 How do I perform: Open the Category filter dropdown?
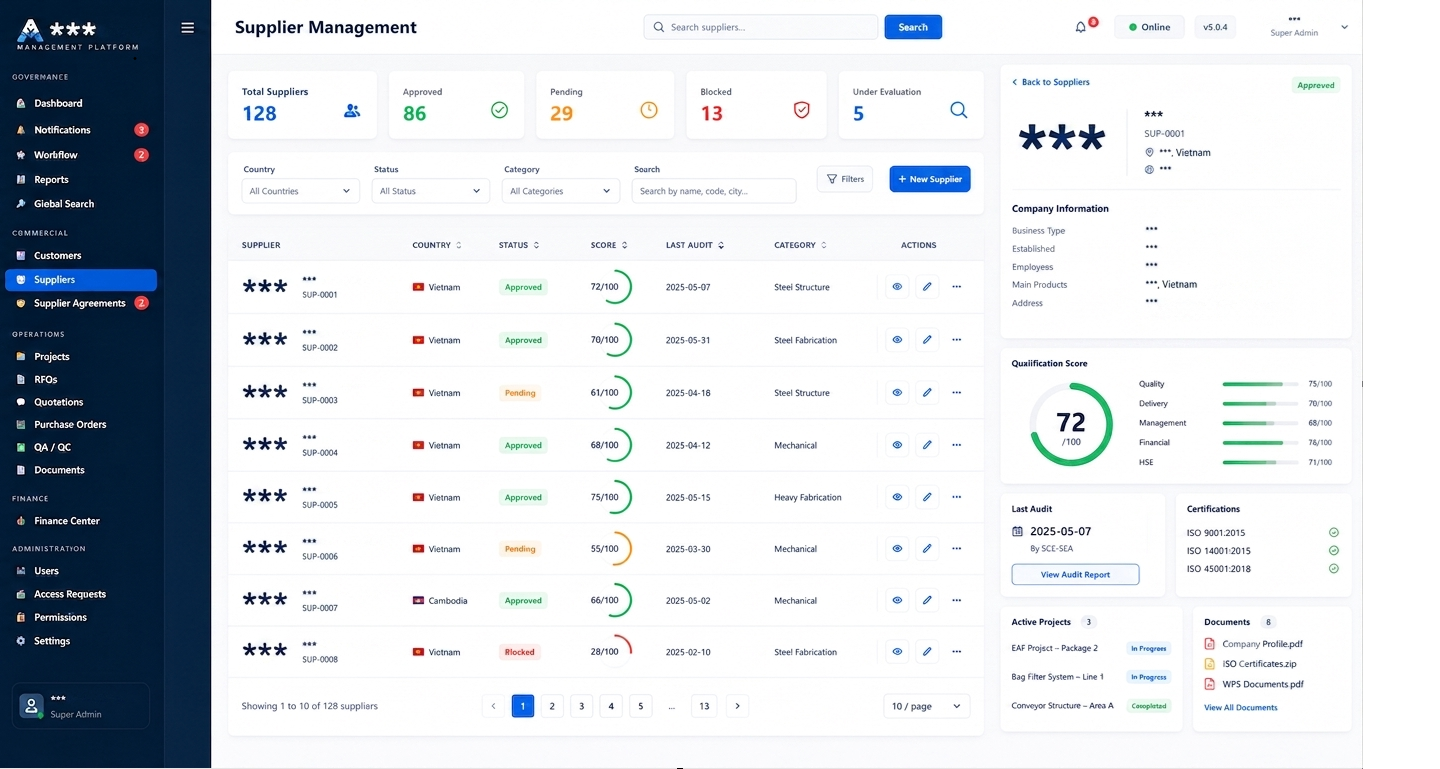pos(561,191)
